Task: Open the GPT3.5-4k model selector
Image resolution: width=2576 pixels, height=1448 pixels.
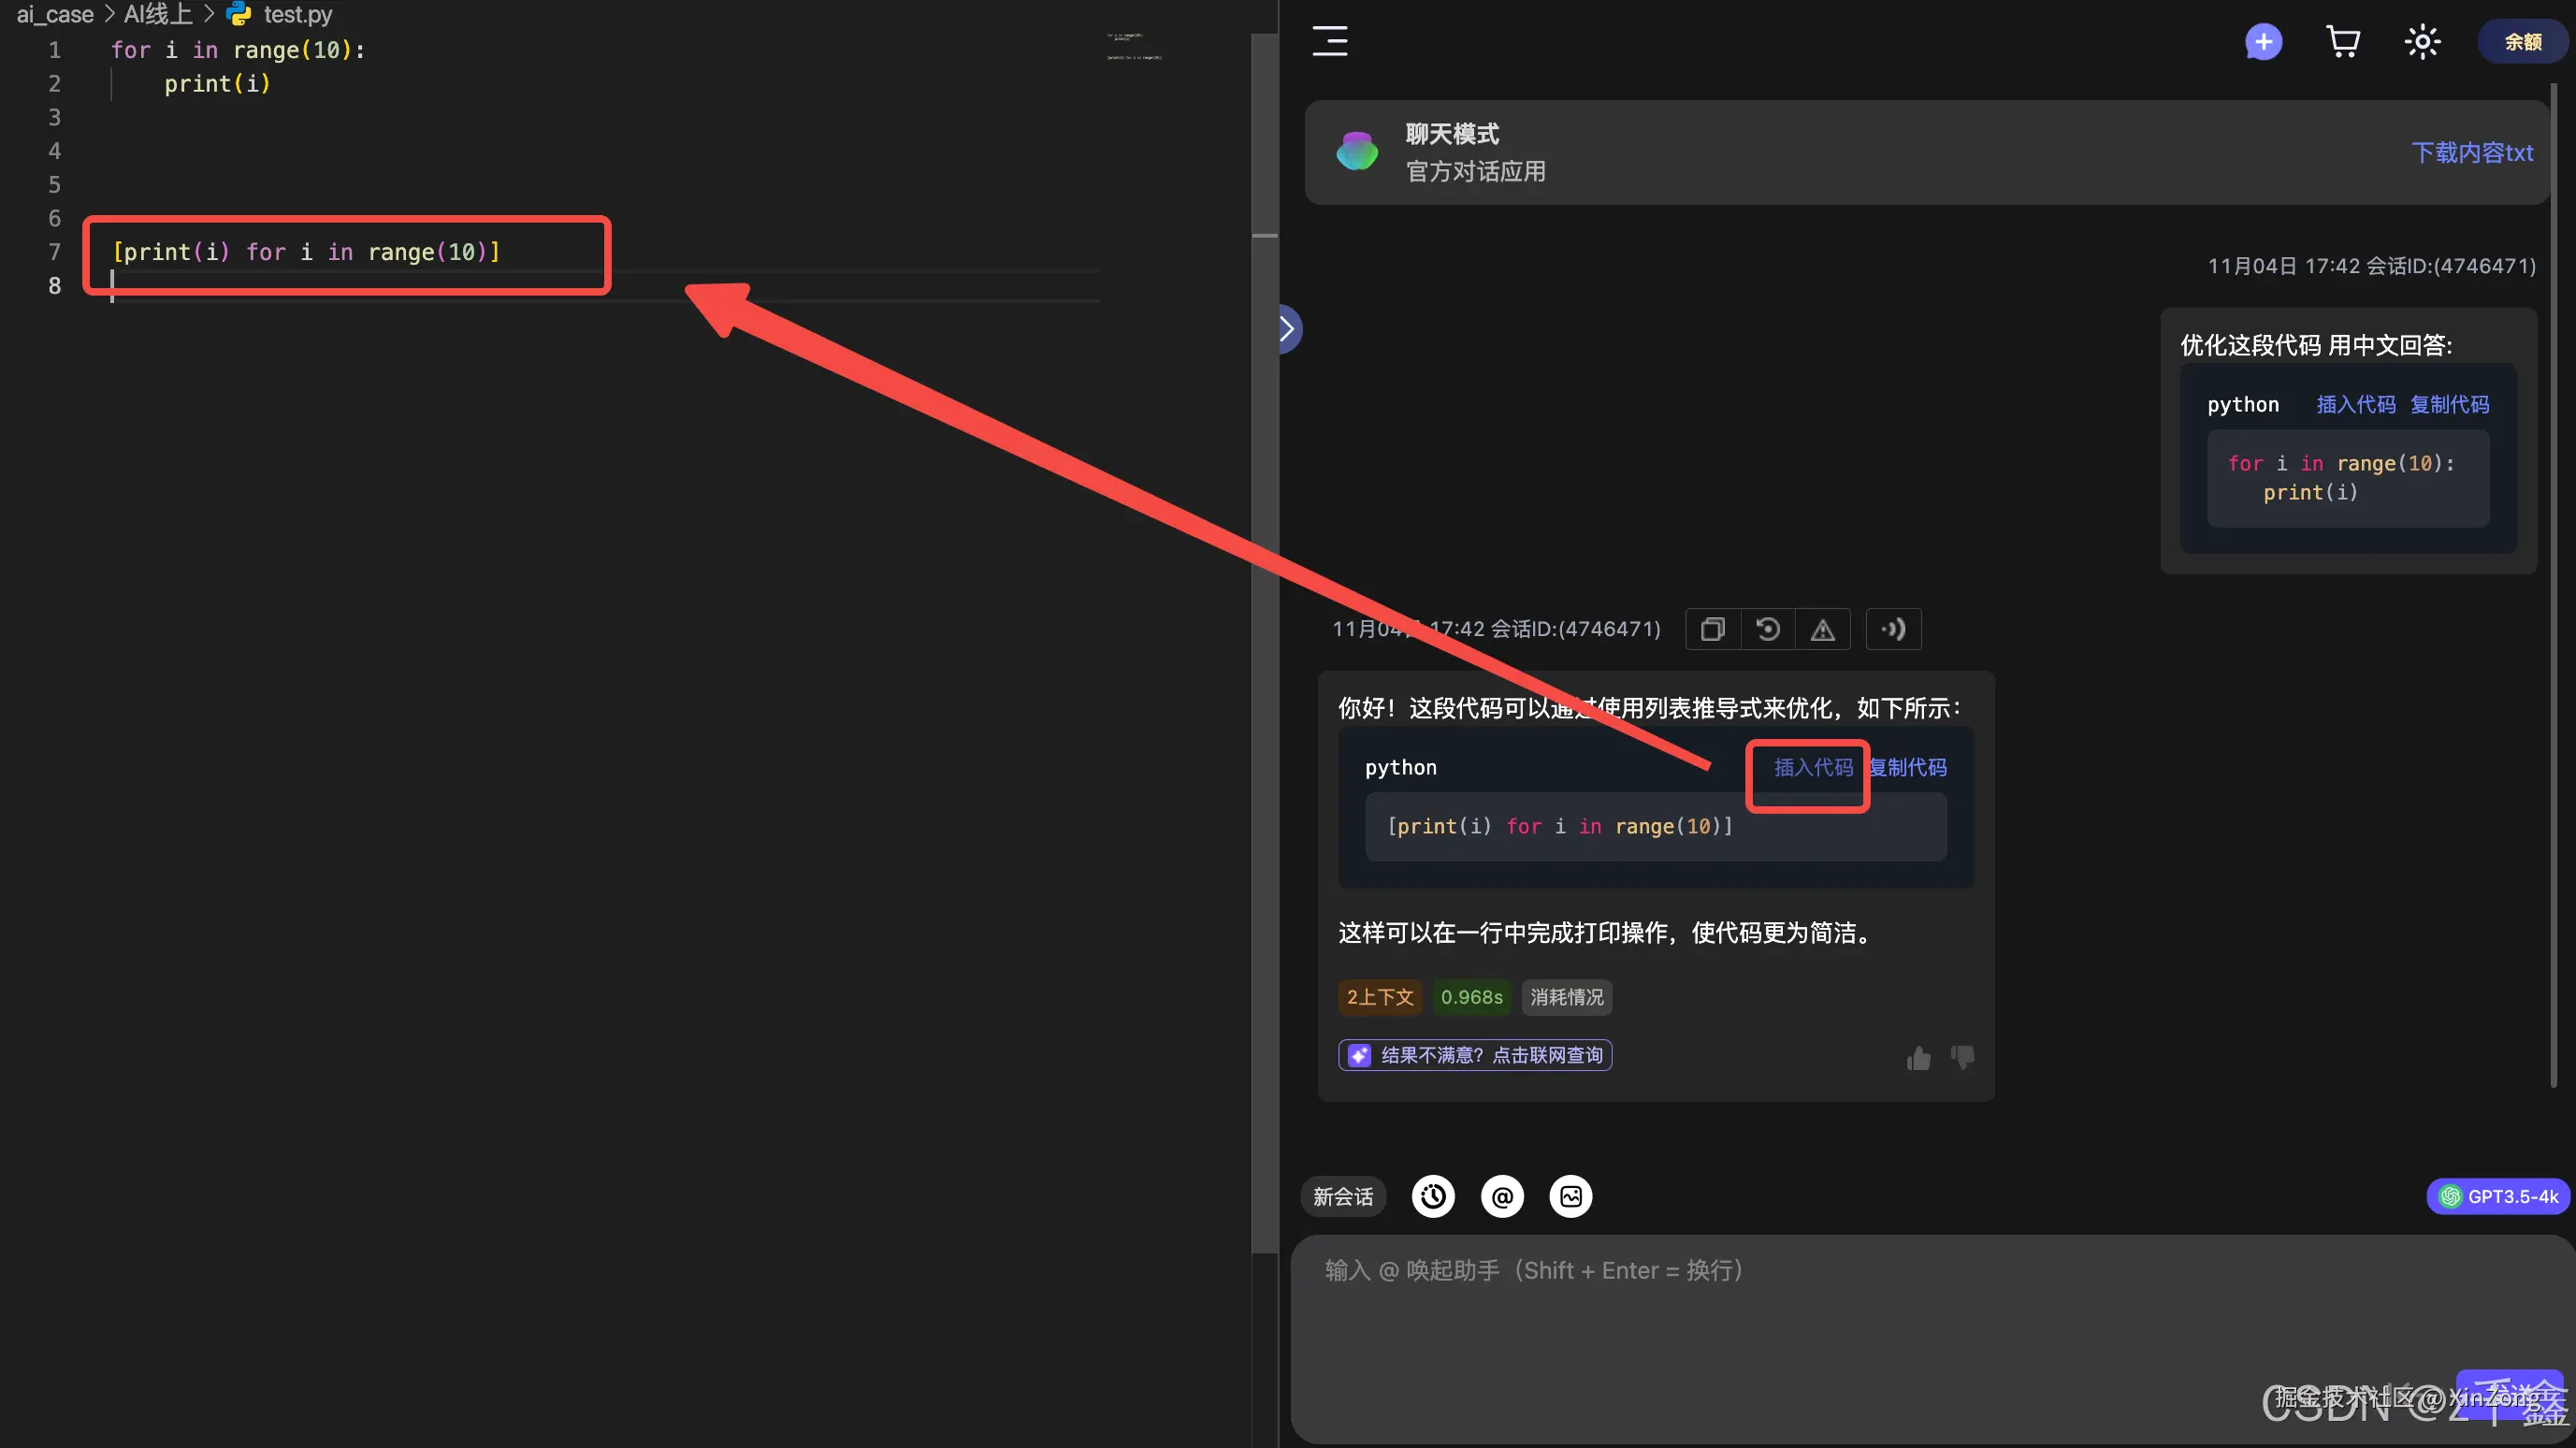Action: (x=2498, y=1196)
